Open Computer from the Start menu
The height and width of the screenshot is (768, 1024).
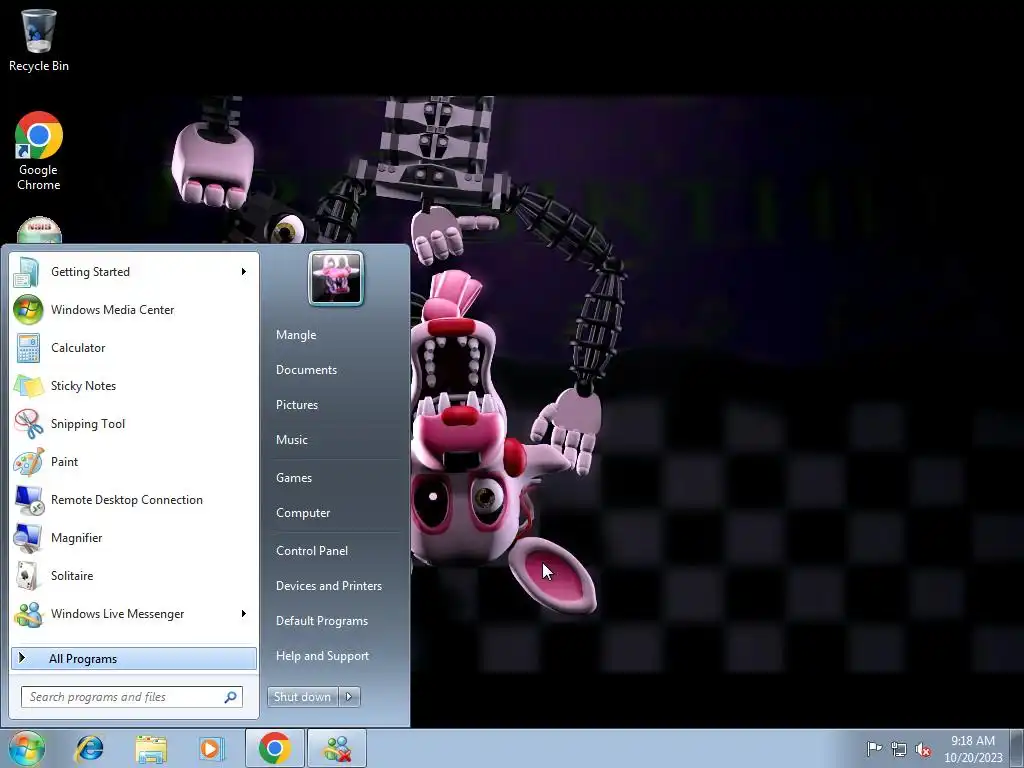click(x=303, y=513)
